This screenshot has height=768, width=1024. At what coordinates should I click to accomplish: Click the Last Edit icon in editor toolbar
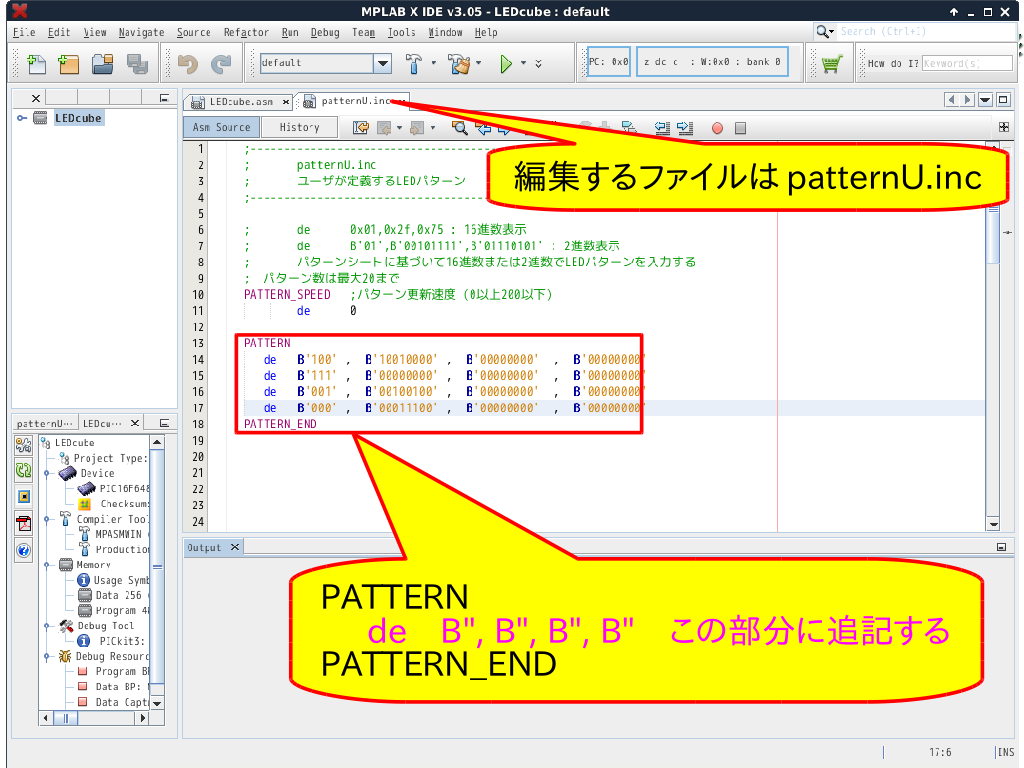360,128
